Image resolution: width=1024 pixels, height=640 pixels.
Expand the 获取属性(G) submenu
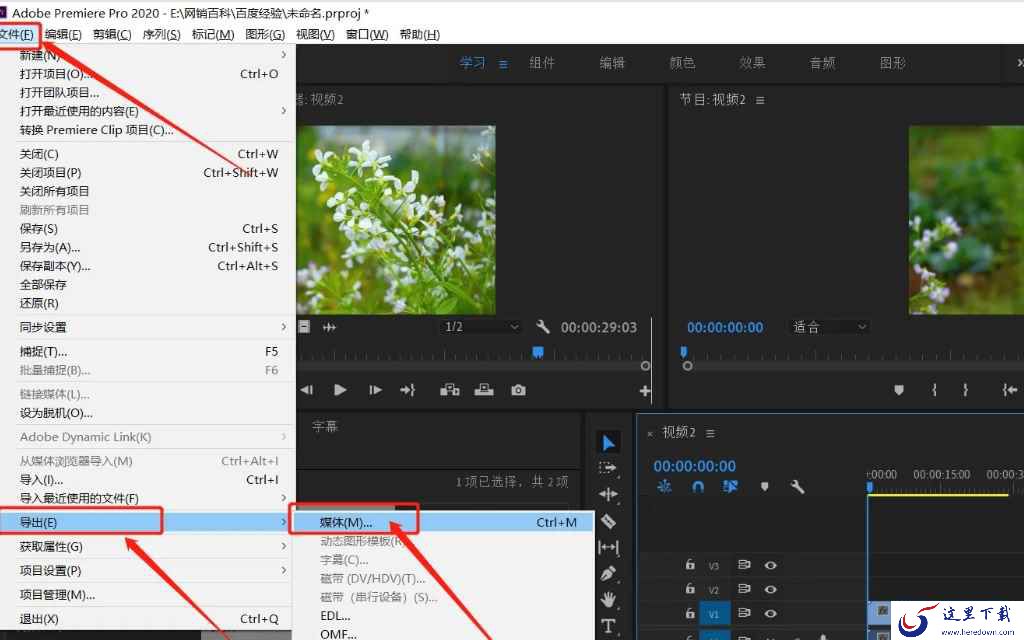click(148, 546)
